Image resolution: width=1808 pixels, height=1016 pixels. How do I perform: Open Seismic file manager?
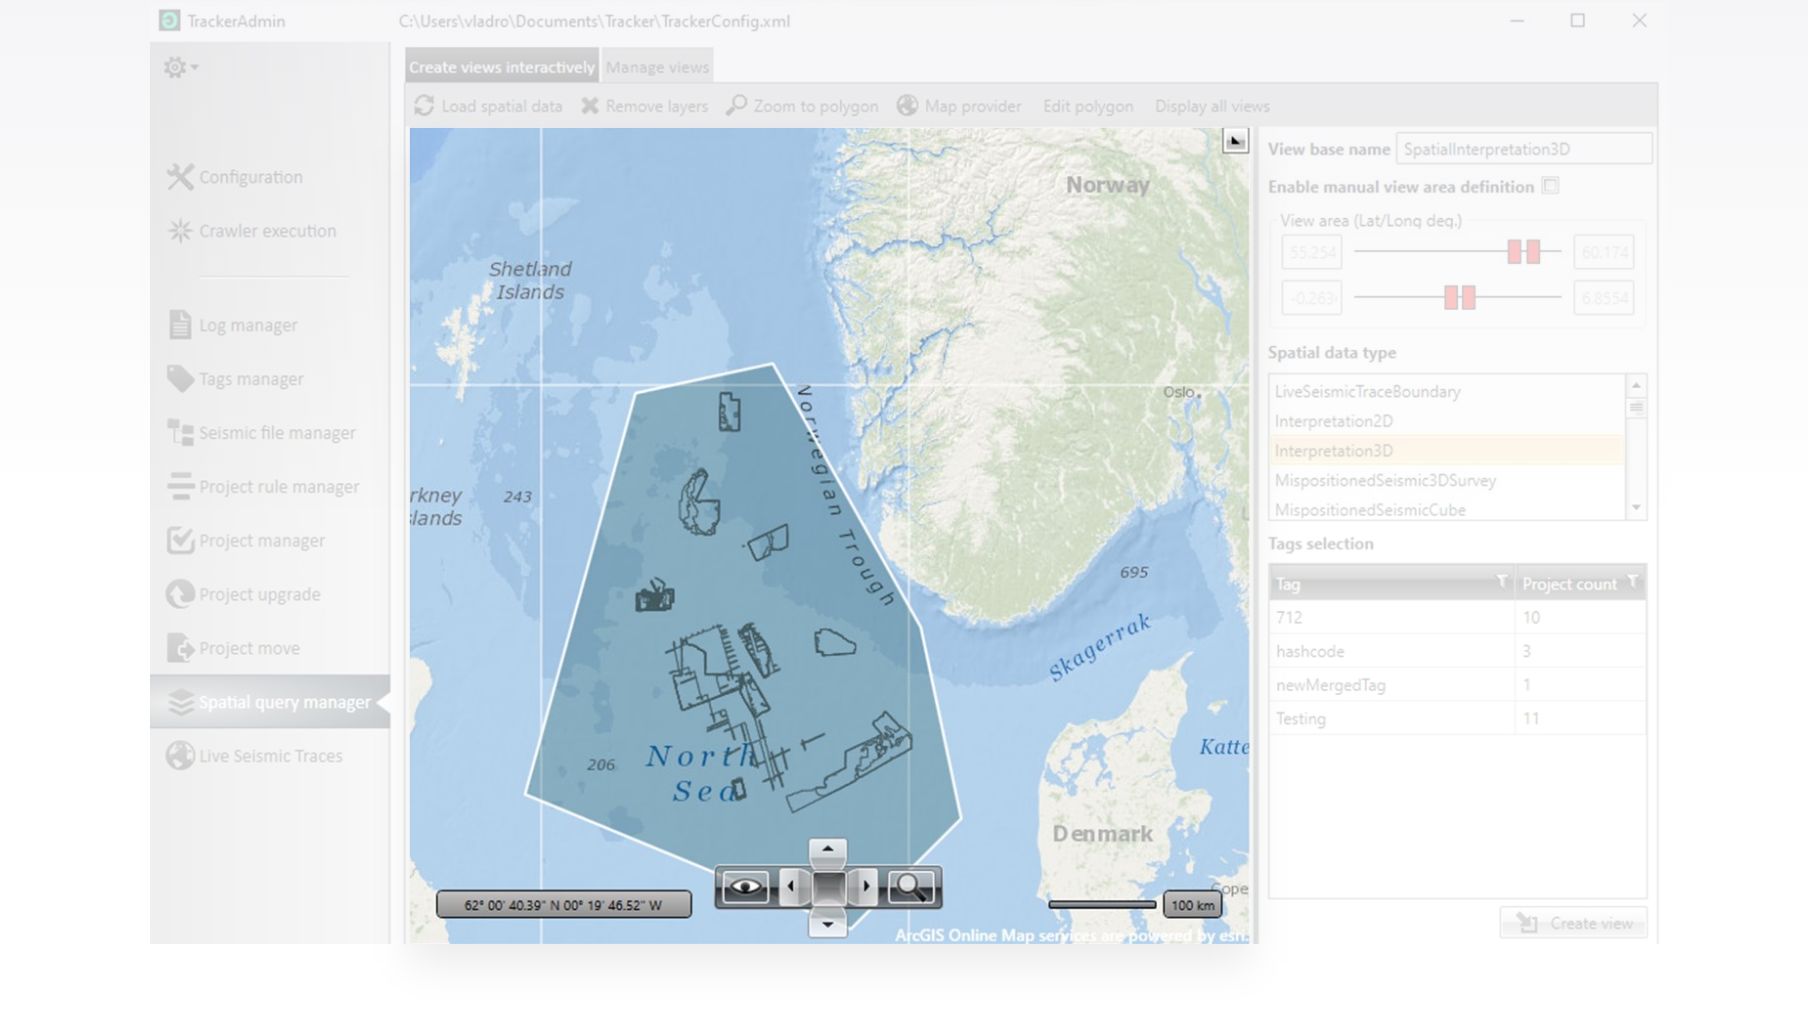click(262, 433)
